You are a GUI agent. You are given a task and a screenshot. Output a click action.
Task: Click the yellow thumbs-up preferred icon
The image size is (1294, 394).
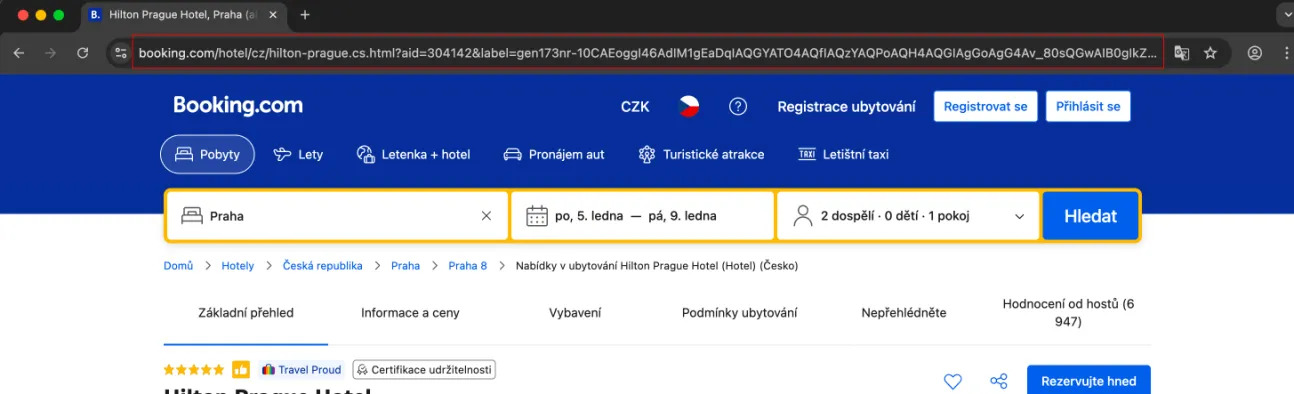point(241,370)
